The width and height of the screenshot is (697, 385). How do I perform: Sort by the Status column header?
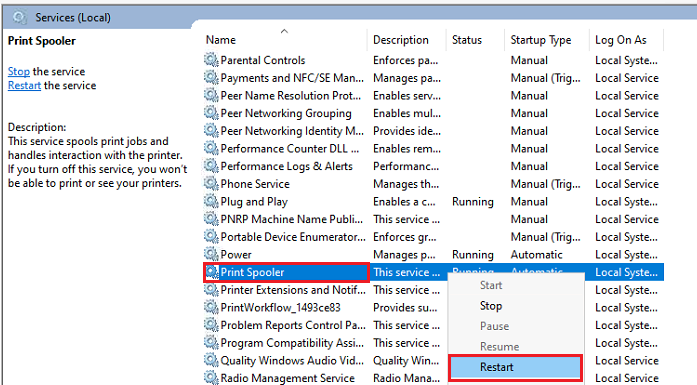click(467, 40)
